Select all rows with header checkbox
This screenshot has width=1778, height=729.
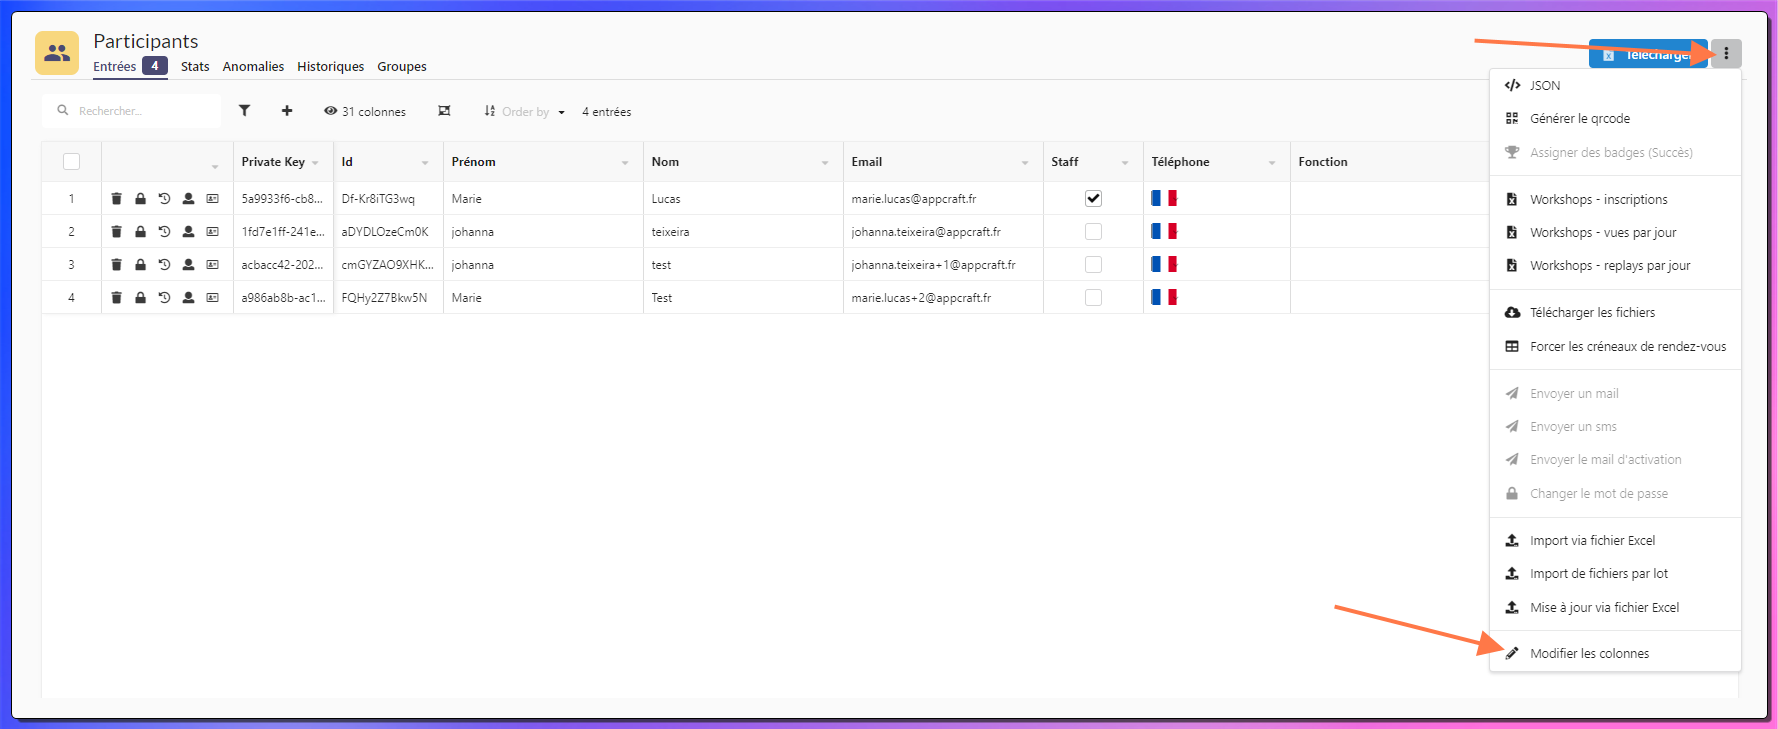[71, 162]
